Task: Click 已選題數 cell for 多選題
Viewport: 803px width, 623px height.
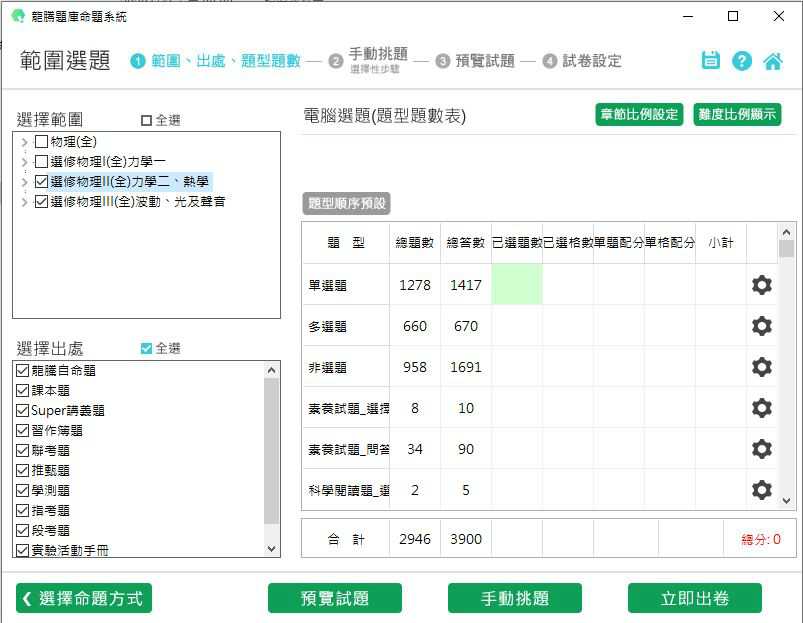Action: point(517,326)
